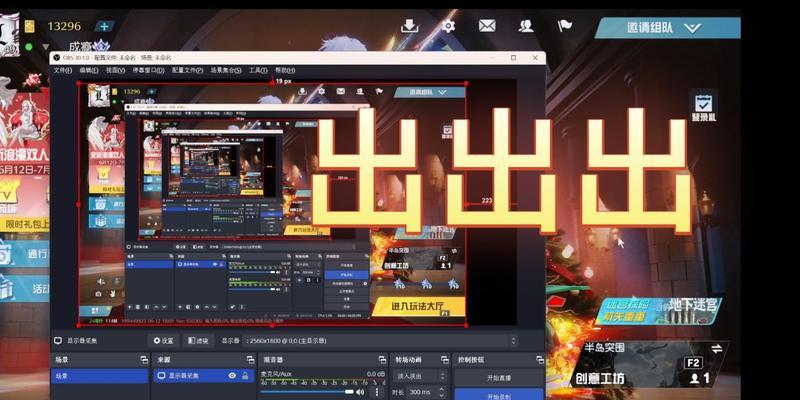Image resolution: width=800 pixels, height=400 pixels.
Task: Open the 麦克风/Aux three-dot options menu
Action: (377, 392)
